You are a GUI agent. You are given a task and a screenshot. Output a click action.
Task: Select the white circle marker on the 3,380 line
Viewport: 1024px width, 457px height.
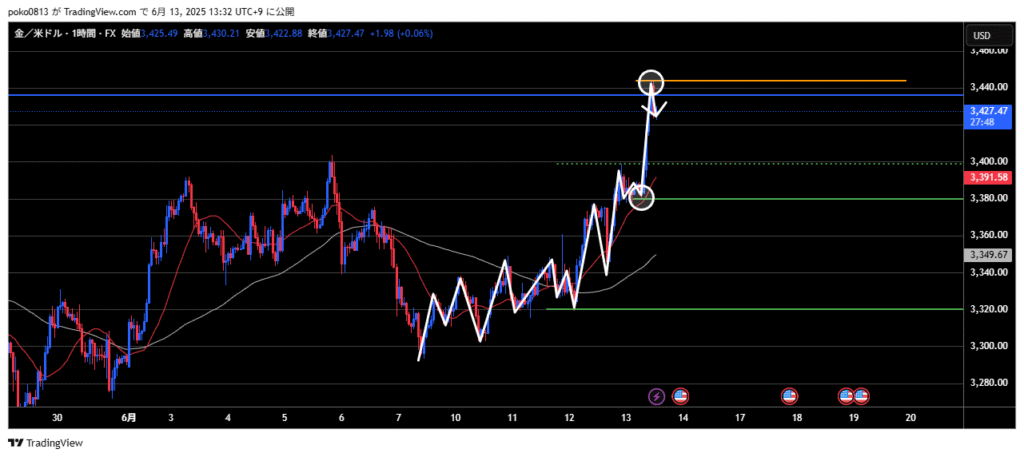(x=641, y=198)
